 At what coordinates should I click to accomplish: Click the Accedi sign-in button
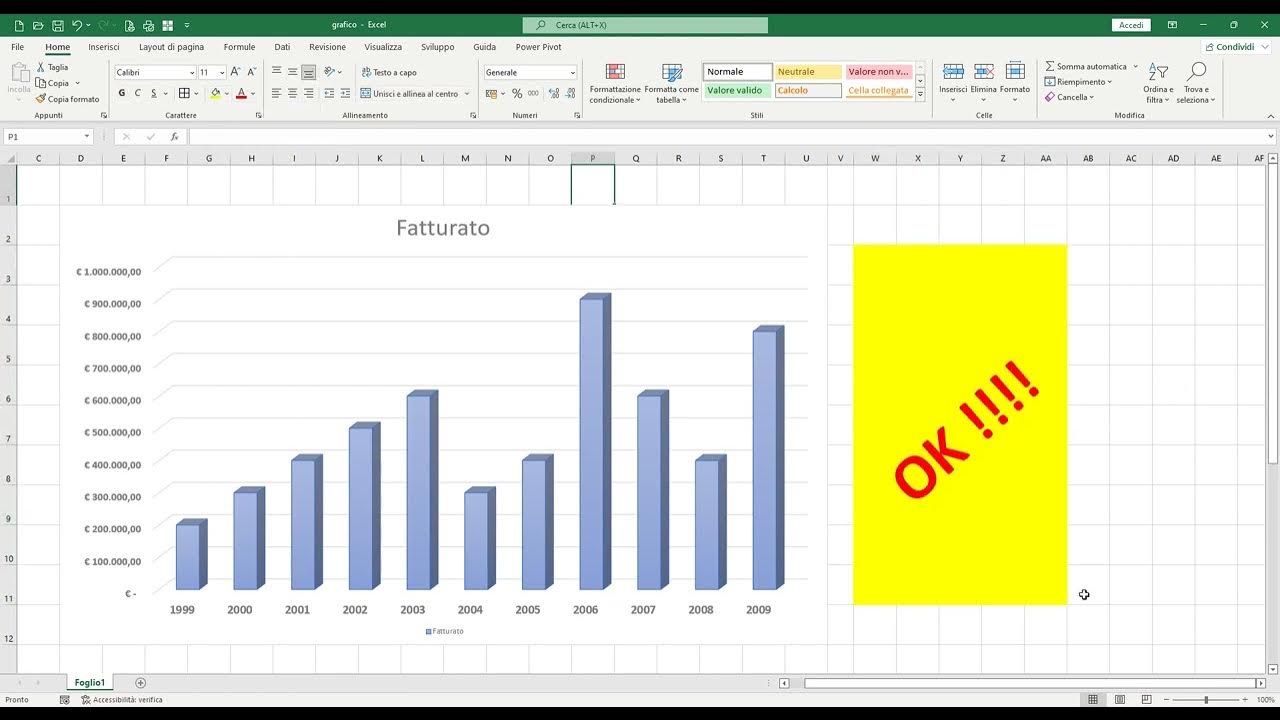[x=1131, y=25]
